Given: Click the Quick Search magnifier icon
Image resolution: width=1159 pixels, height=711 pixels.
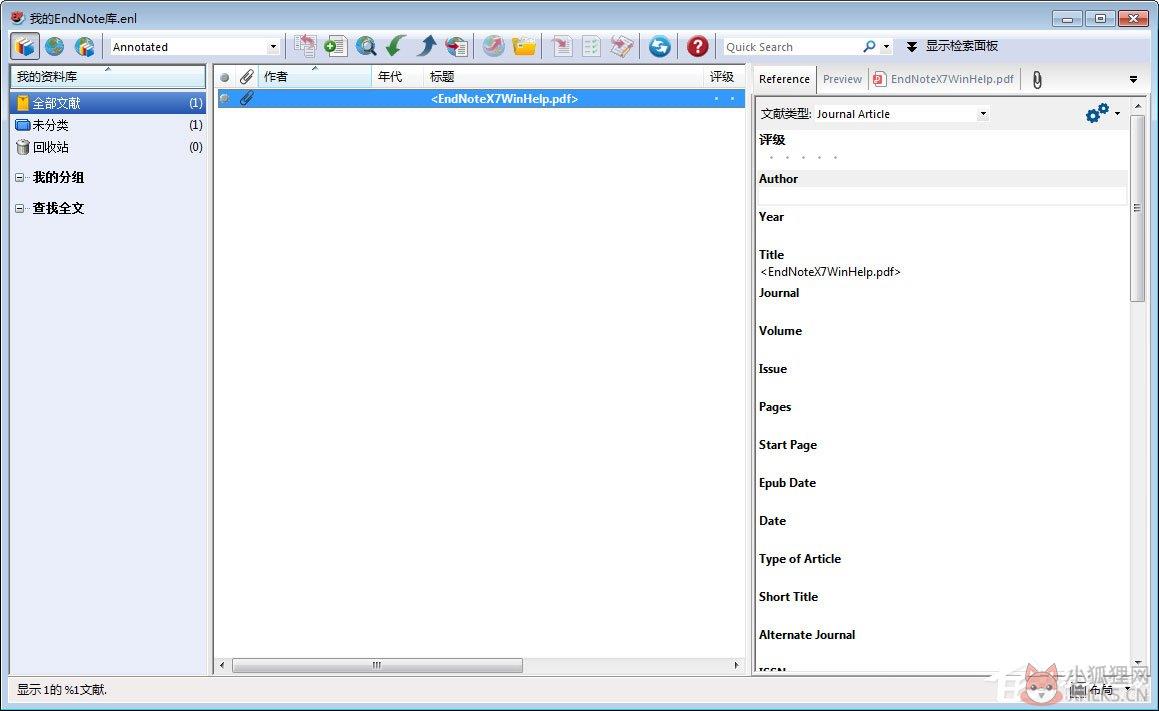Looking at the screenshot, I should tap(869, 47).
